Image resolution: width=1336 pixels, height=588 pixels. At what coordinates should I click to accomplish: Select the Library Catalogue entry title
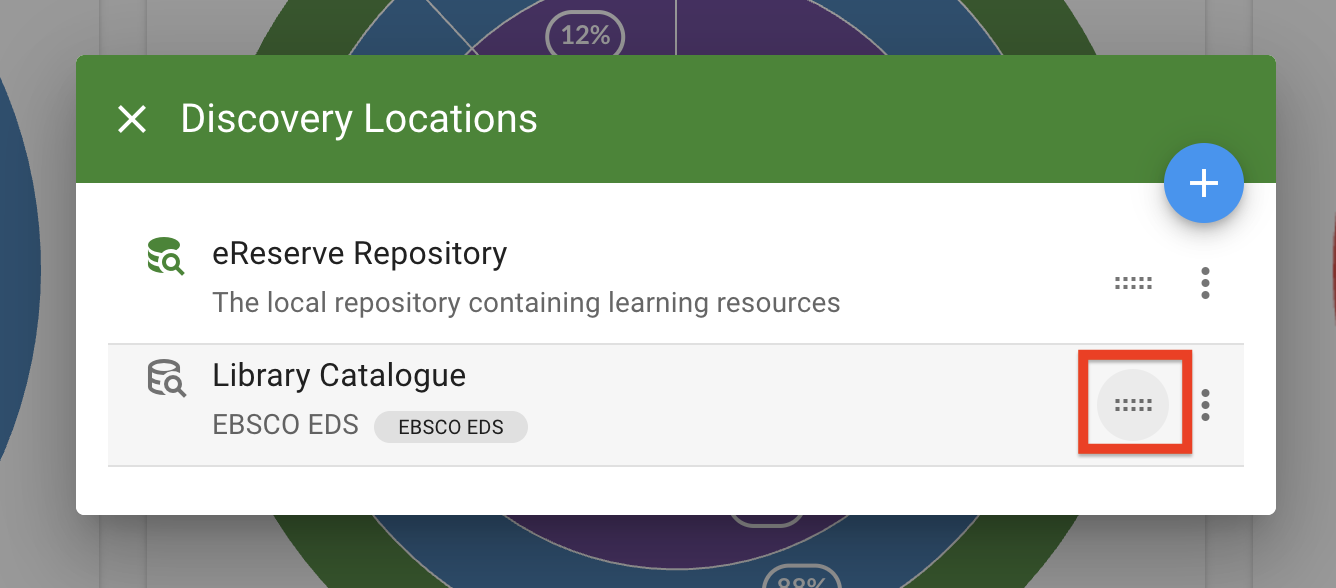[x=339, y=376]
